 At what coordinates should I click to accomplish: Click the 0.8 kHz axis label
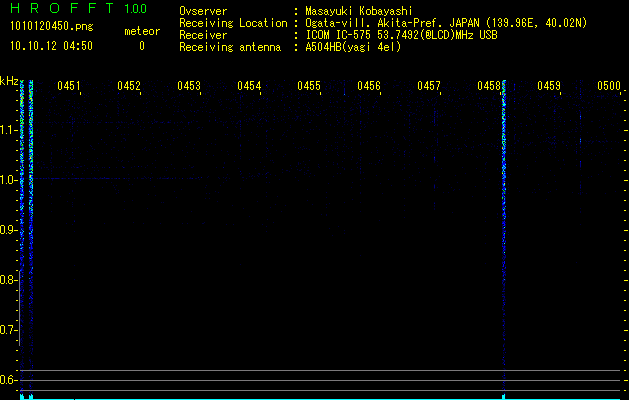[8, 280]
